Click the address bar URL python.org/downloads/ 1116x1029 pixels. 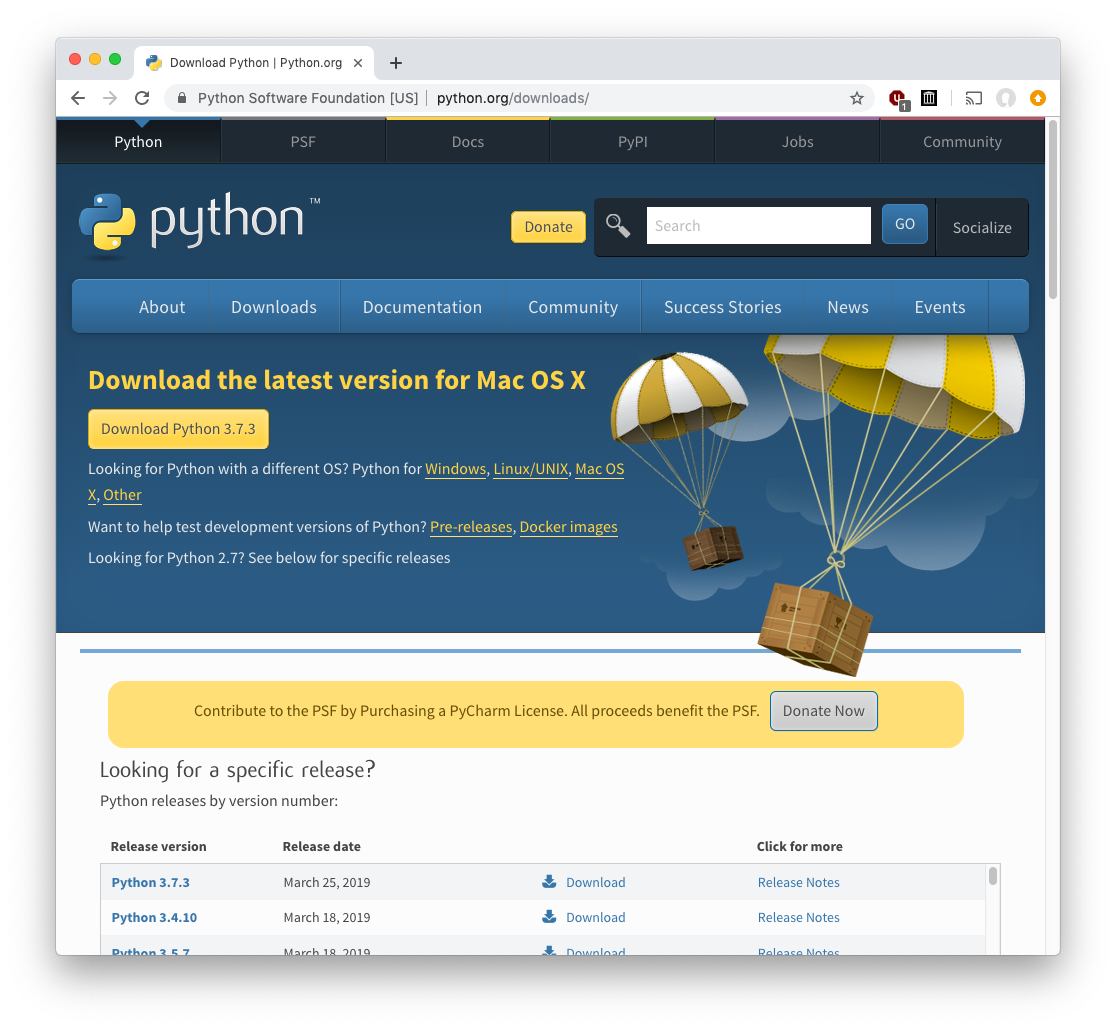512,98
